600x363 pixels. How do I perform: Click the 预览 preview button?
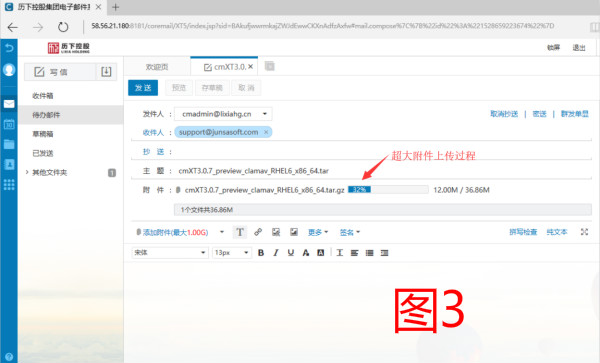[179, 88]
